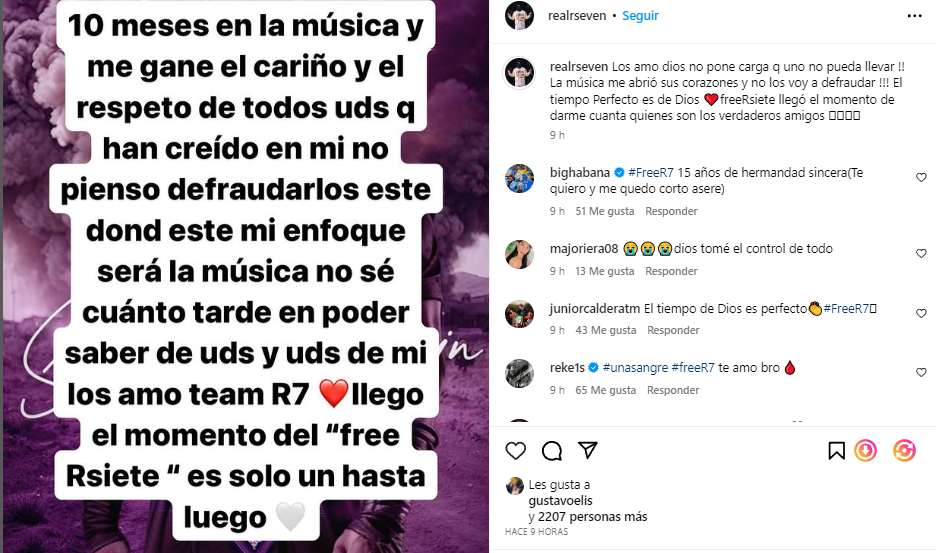This screenshot has height=553, width=936.
Task: Share the post with the paper plane icon
Action: [588, 450]
